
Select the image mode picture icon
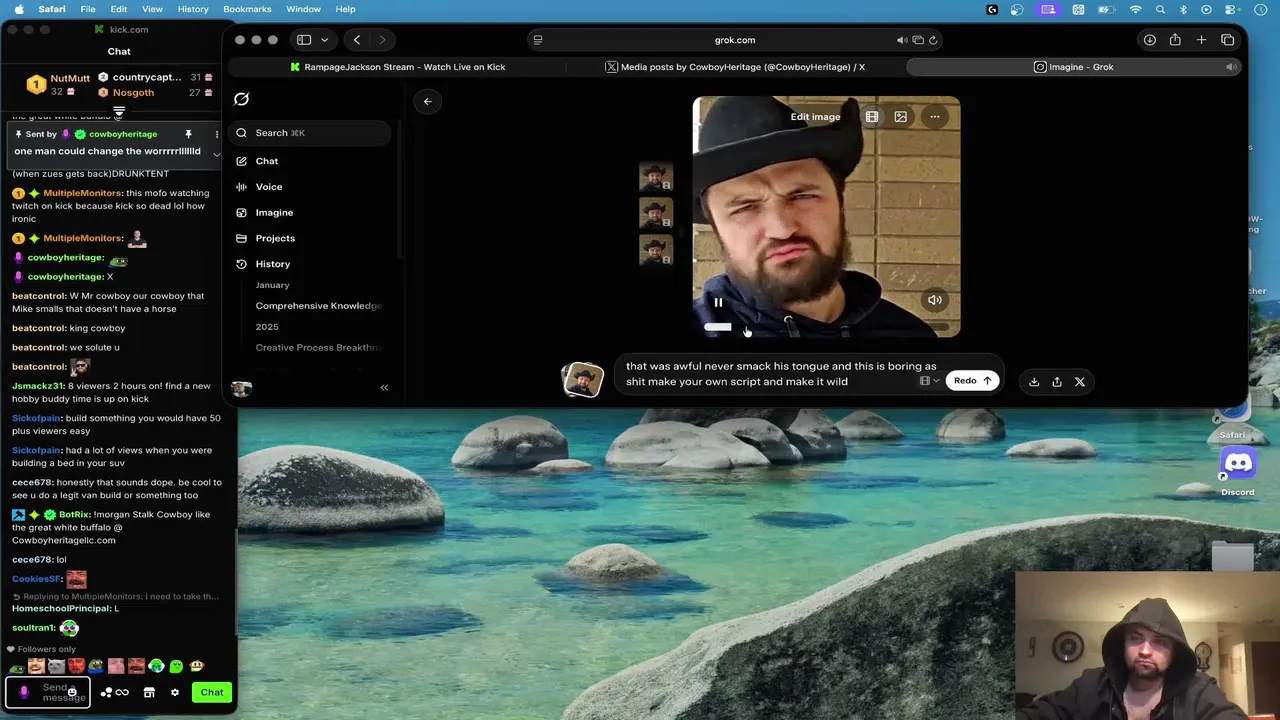click(x=901, y=117)
